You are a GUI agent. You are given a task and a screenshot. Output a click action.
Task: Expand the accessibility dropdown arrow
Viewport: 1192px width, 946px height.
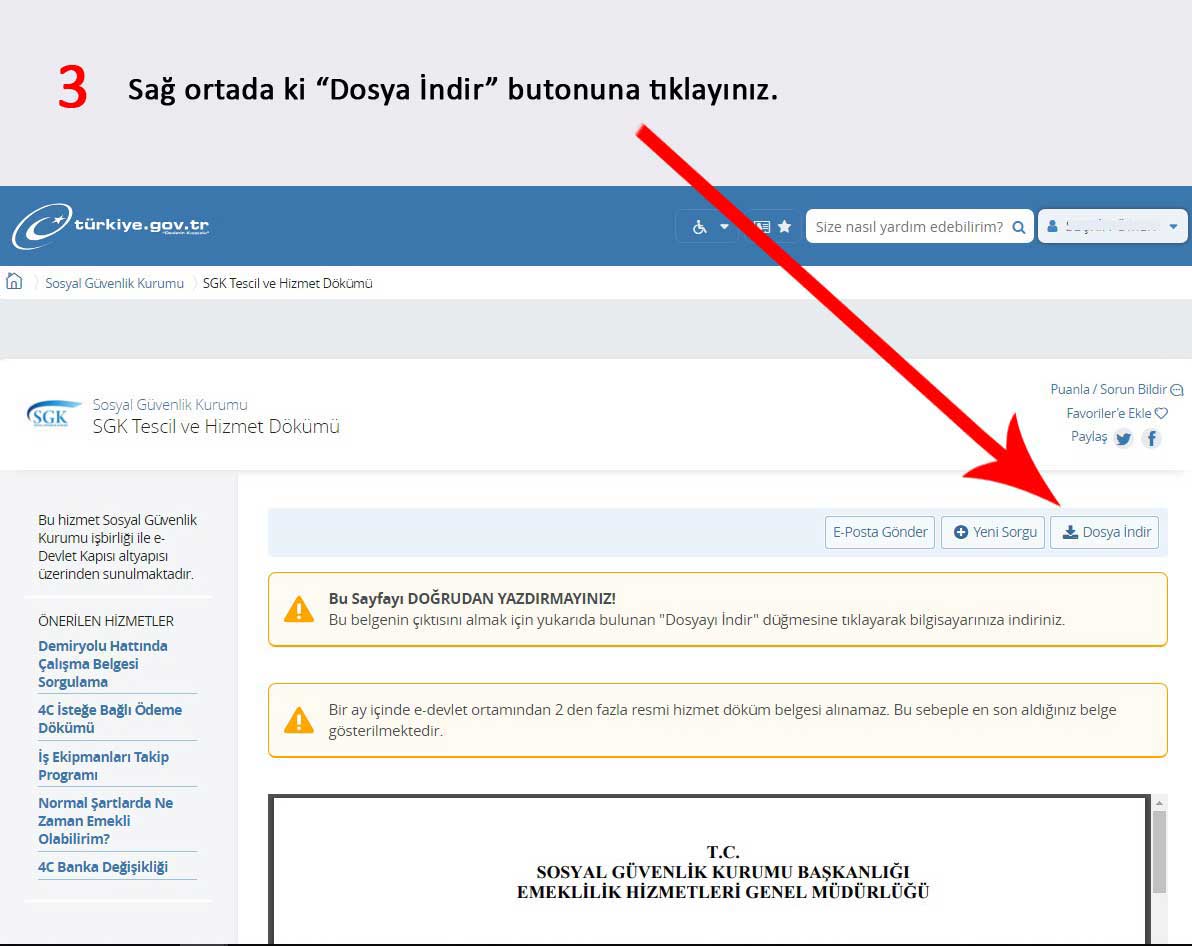click(x=724, y=227)
